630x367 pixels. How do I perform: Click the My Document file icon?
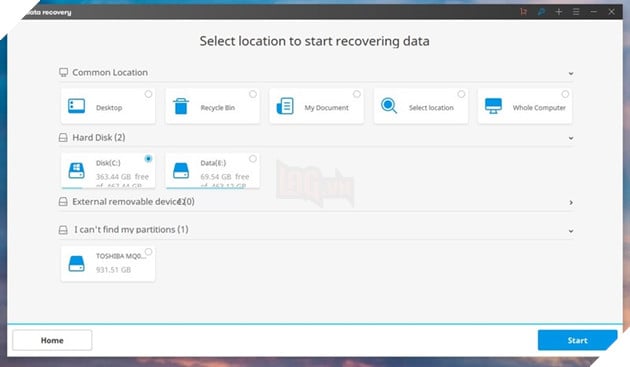(285, 106)
